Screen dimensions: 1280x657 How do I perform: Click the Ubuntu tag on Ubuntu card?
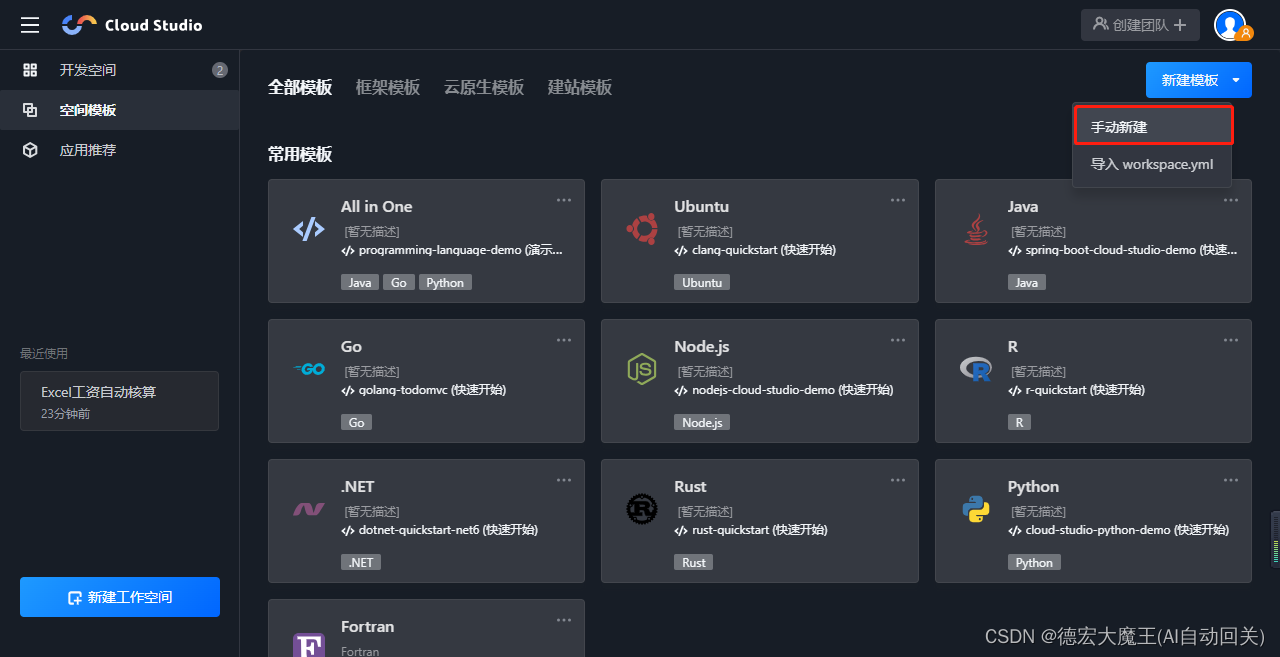point(702,282)
